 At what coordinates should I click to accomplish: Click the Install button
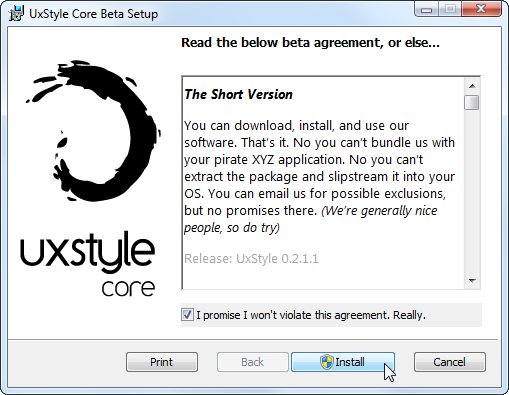coord(343,362)
